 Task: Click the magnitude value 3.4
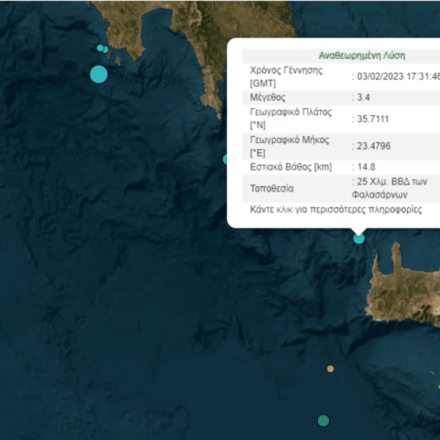click(x=363, y=97)
